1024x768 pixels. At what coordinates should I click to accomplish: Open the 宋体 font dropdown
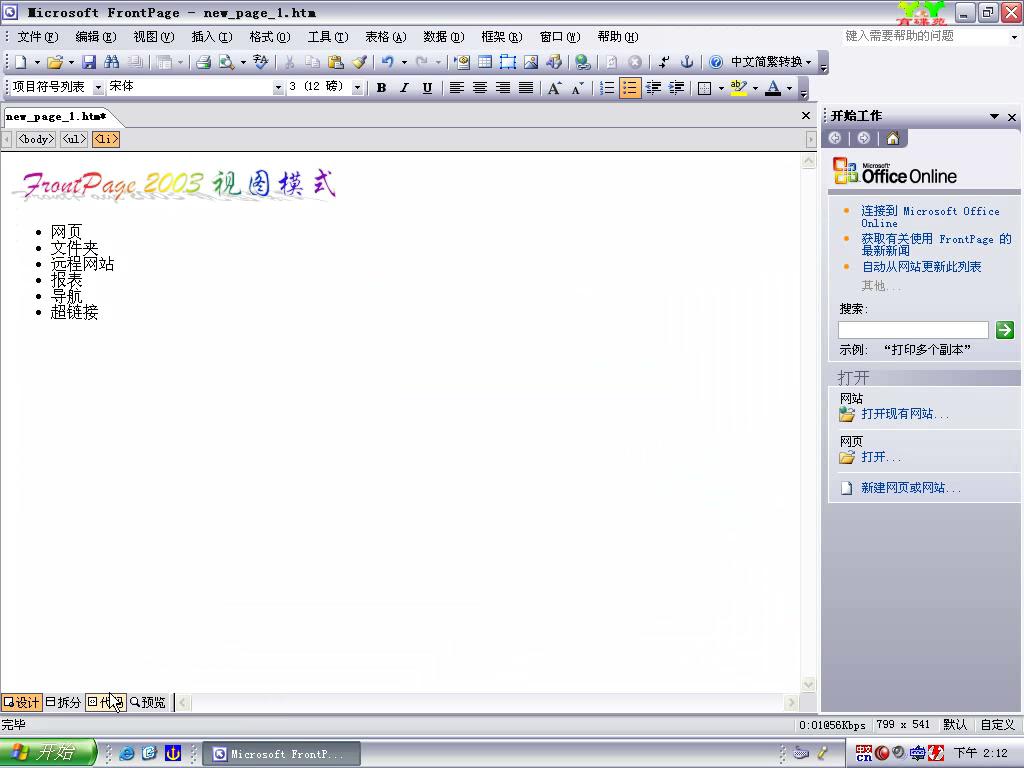point(278,88)
